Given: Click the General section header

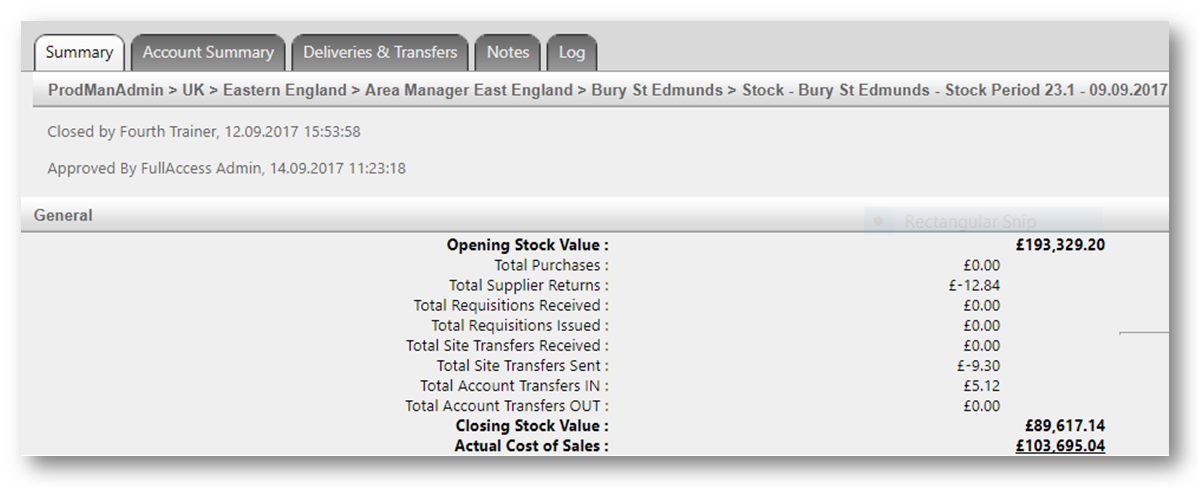Looking at the screenshot, I should click(63, 215).
